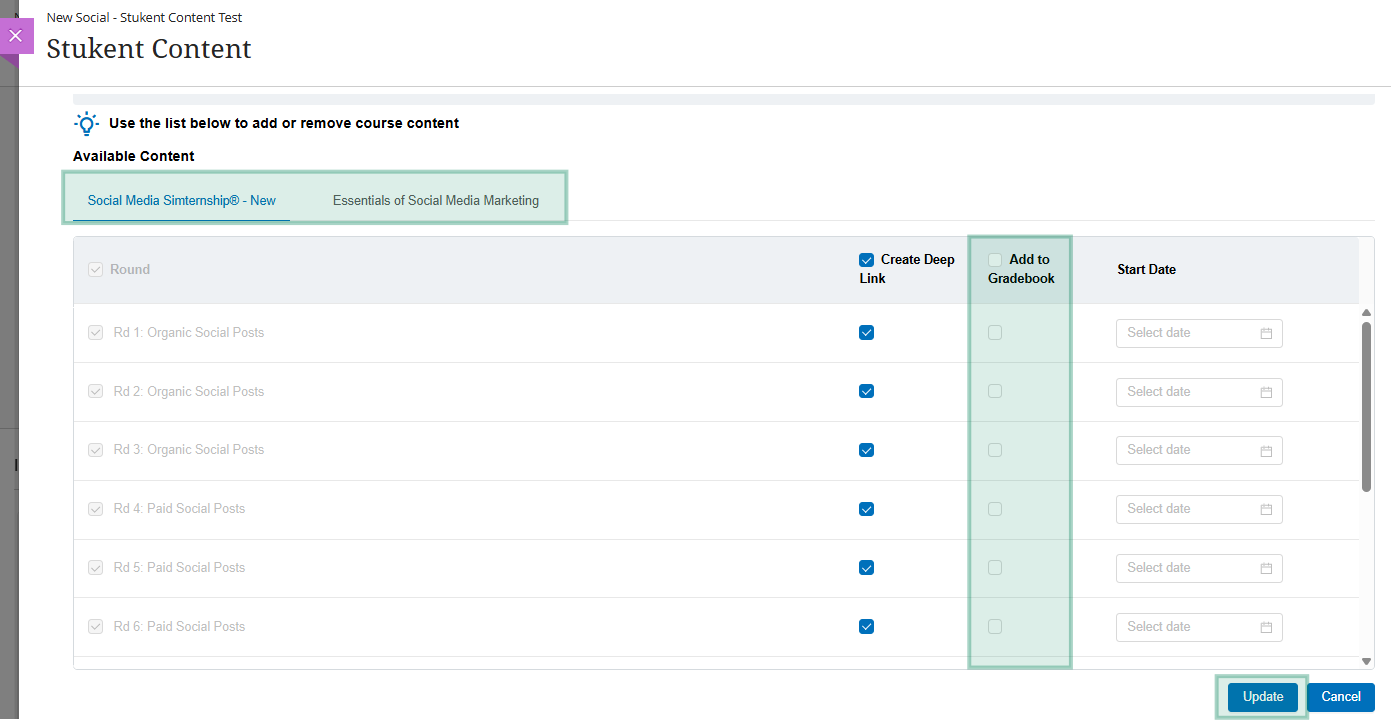
Task: Check gradebook box for Rd 2: Organic Social Posts
Action: click(995, 391)
